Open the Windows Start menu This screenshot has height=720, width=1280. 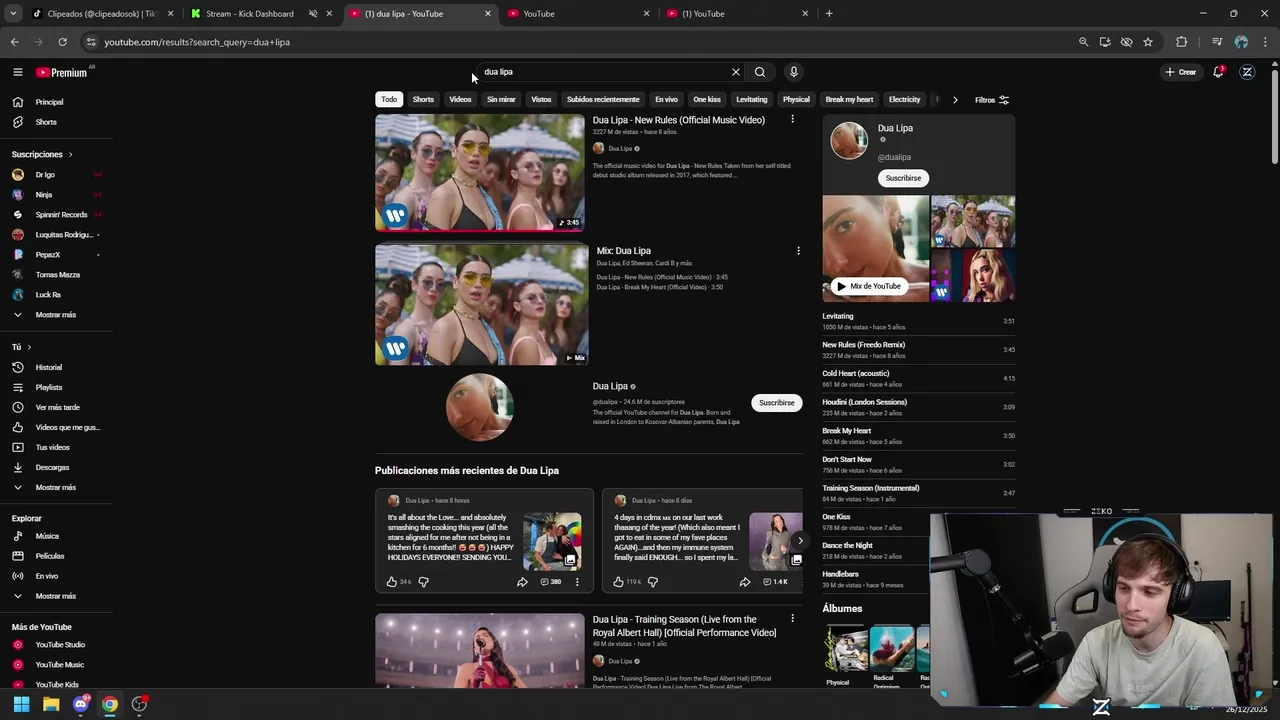pyautogui.click(x=21, y=704)
